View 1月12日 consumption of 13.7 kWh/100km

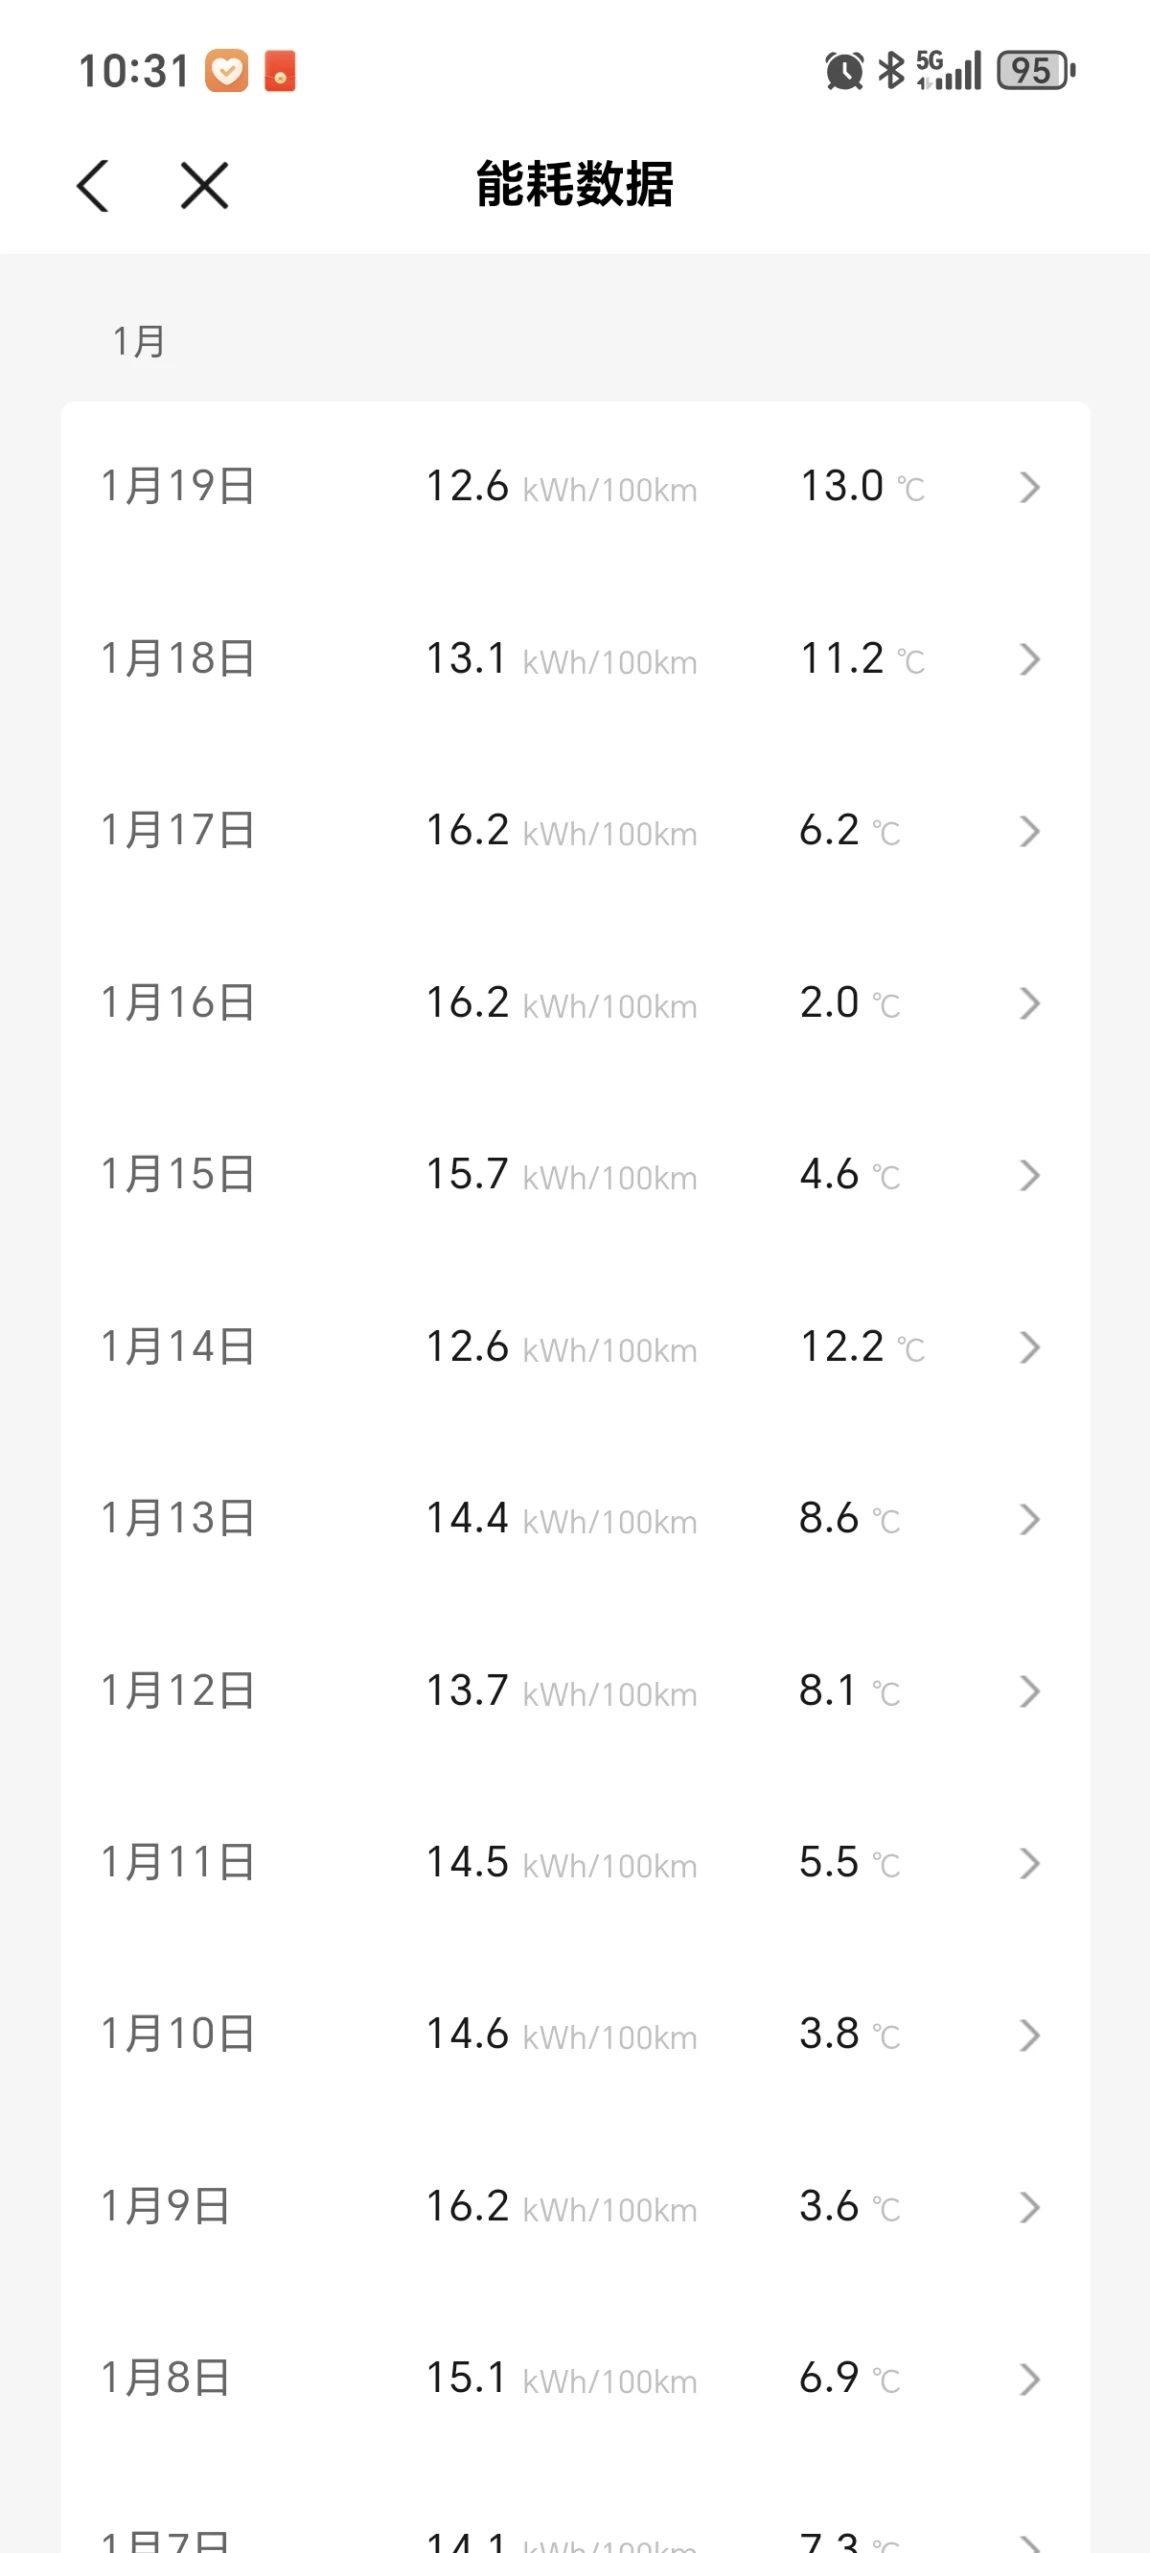point(575,1691)
